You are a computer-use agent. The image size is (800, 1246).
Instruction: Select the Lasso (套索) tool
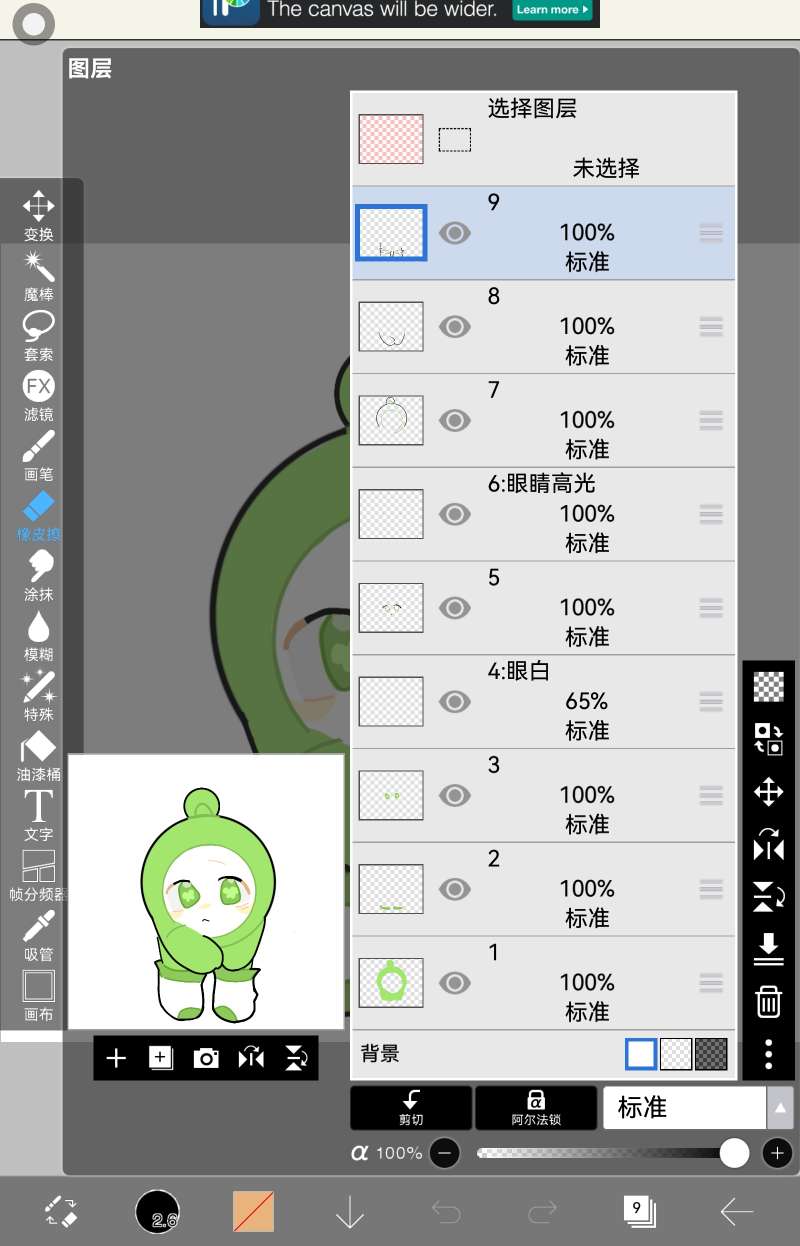38,334
